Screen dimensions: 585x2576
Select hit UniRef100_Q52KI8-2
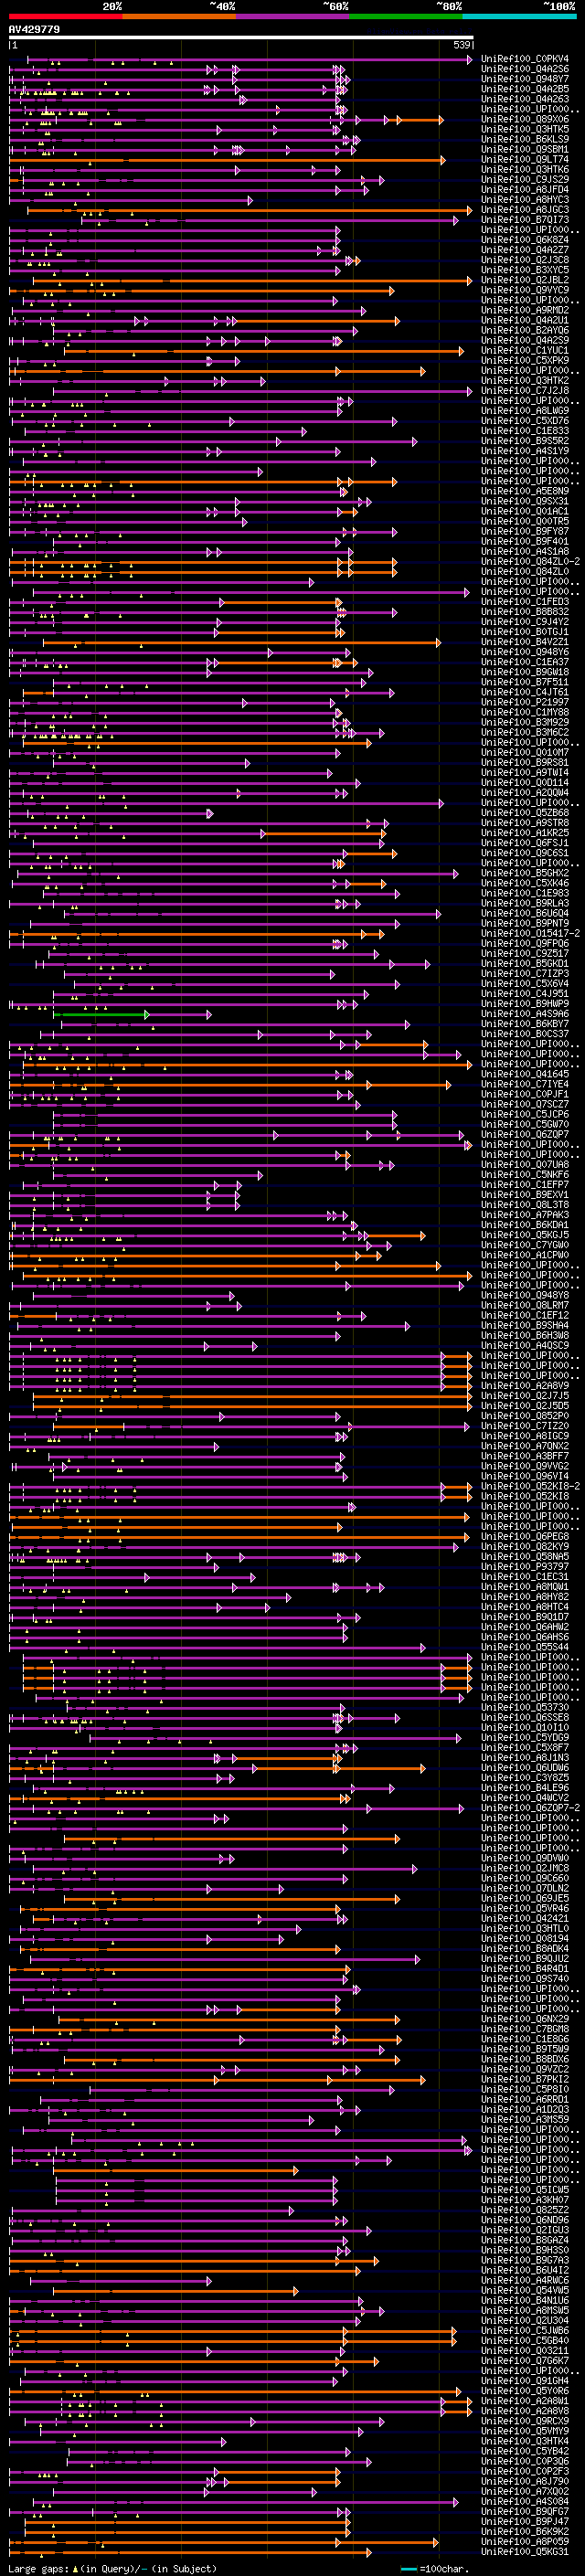(530, 1487)
